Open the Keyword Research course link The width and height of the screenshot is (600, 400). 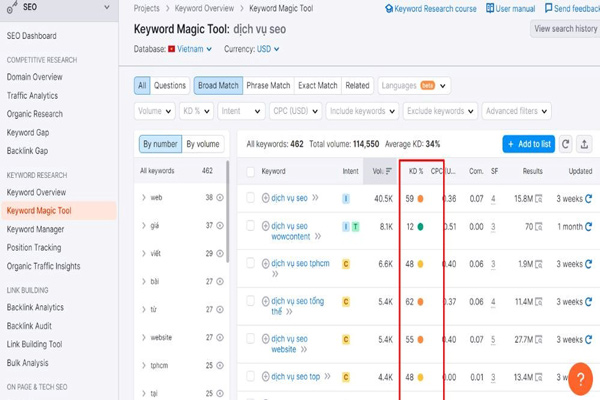point(430,8)
